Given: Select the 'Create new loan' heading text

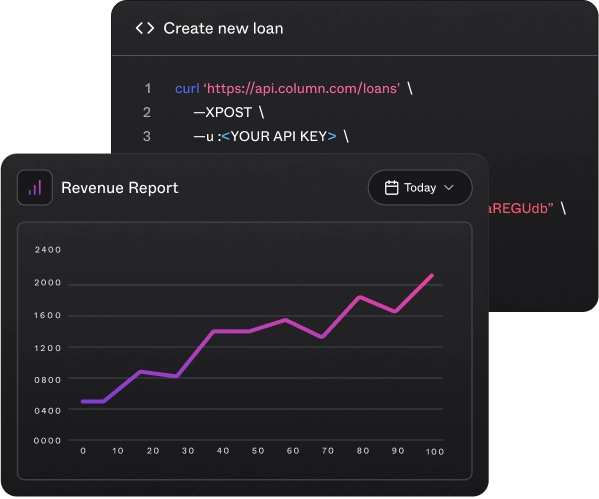Looking at the screenshot, I should click(x=223, y=28).
